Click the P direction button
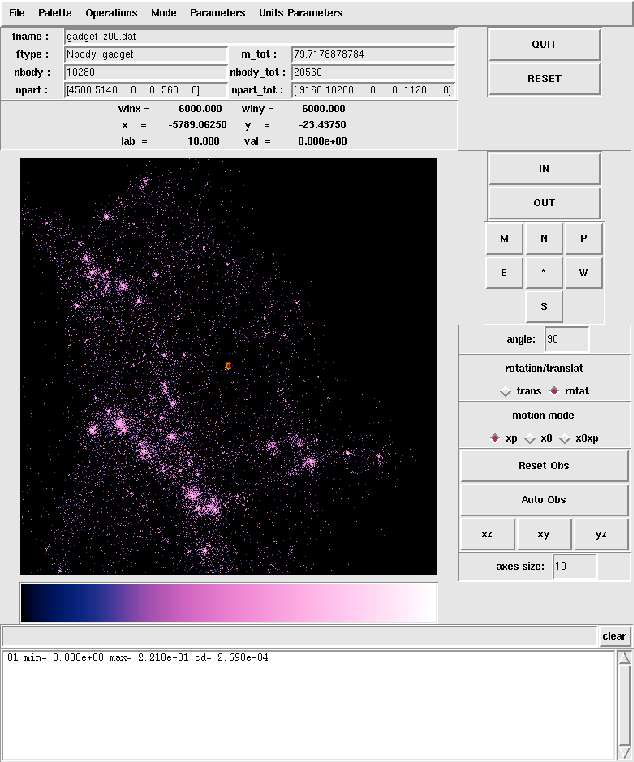634x762 pixels. tap(584, 239)
